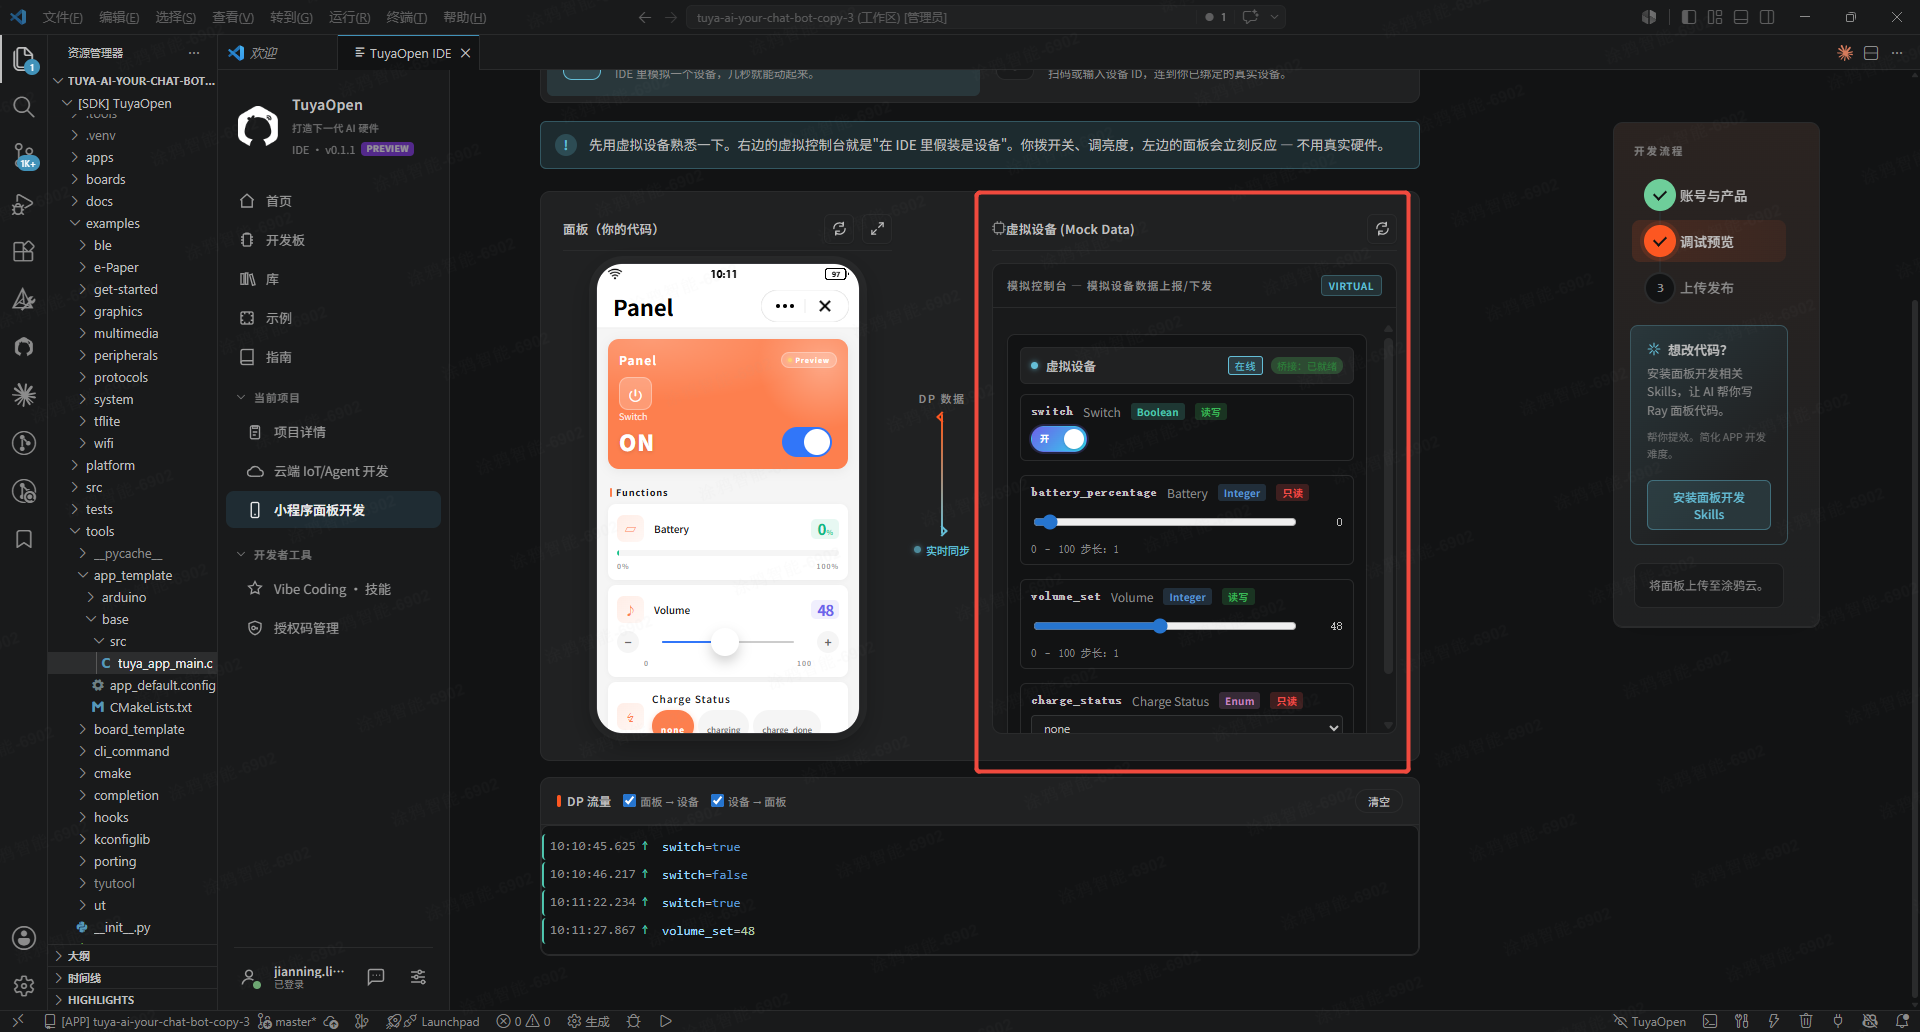
Task: Expand the boards folder in explorer
Action: click(x=105, y=179)
